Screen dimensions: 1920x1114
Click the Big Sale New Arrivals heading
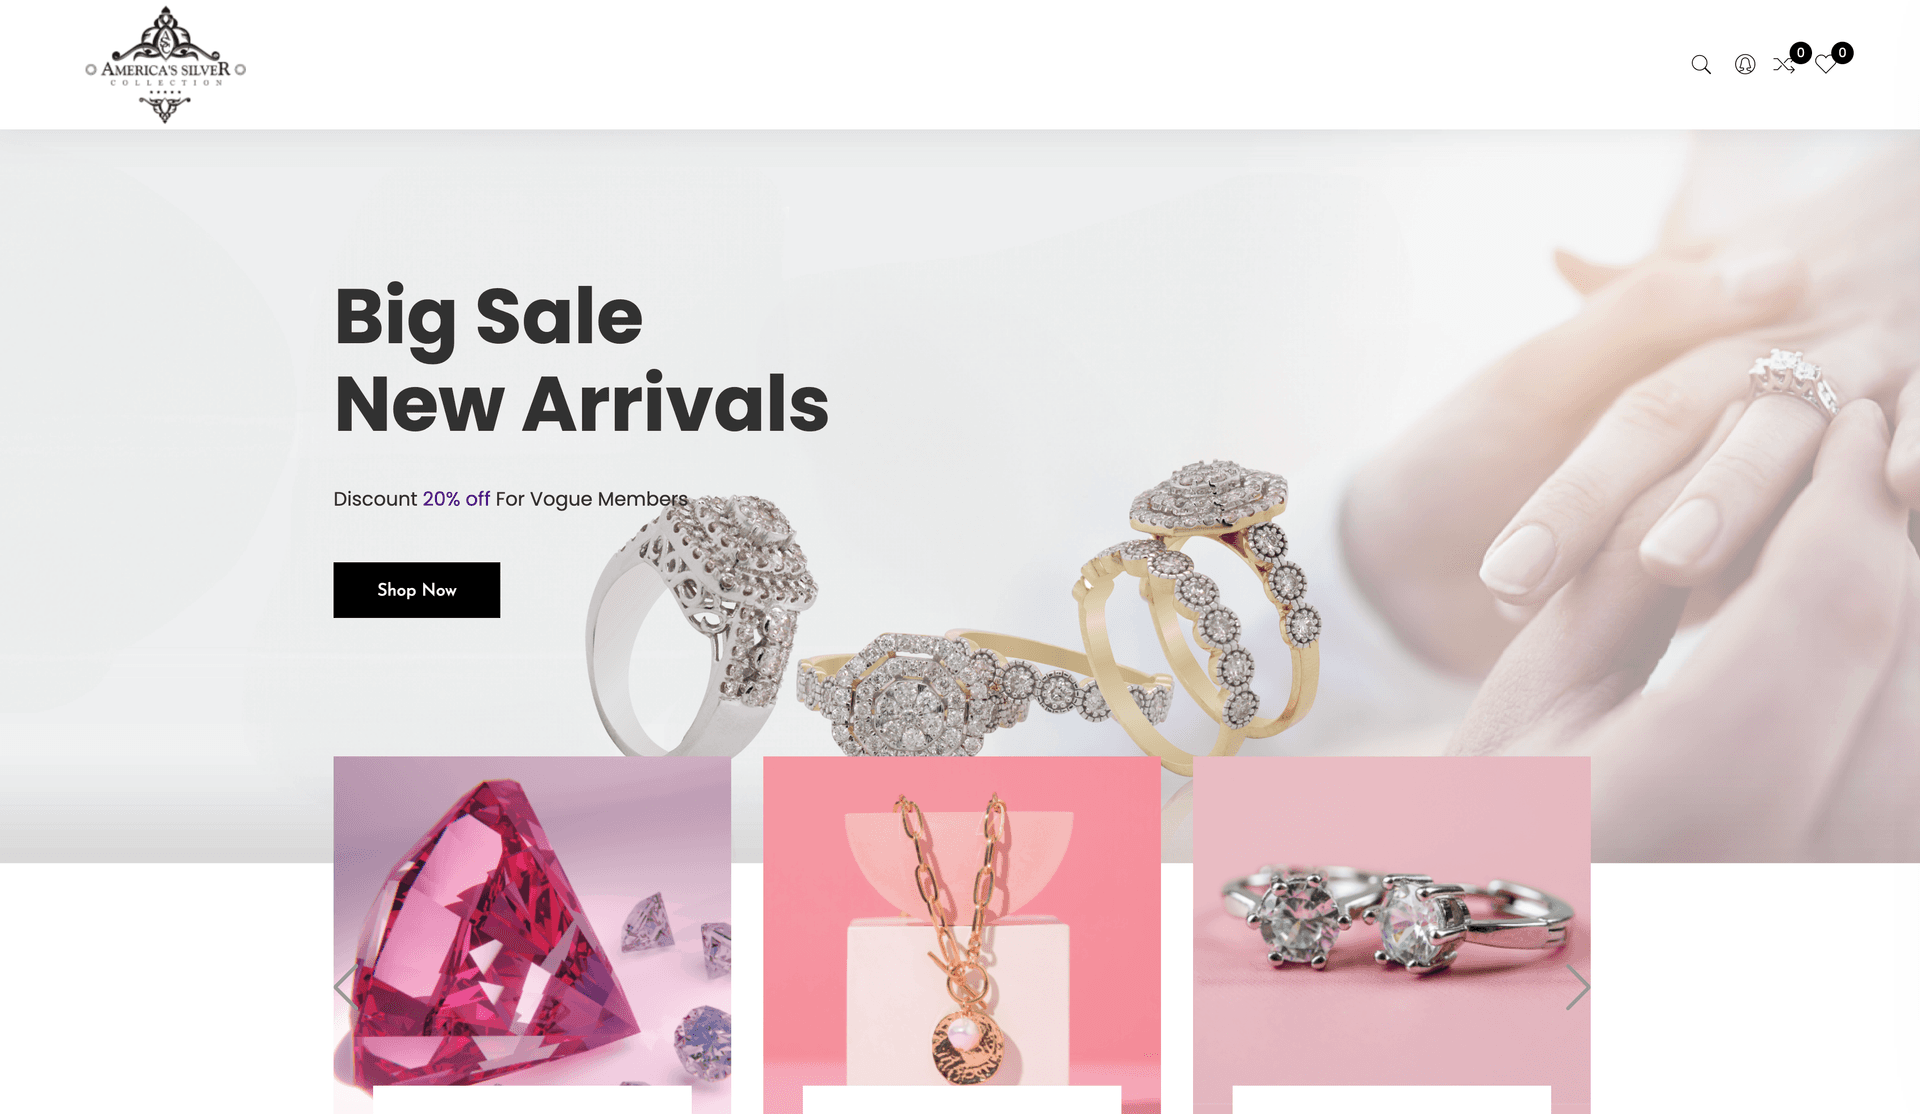click(581, 359)
